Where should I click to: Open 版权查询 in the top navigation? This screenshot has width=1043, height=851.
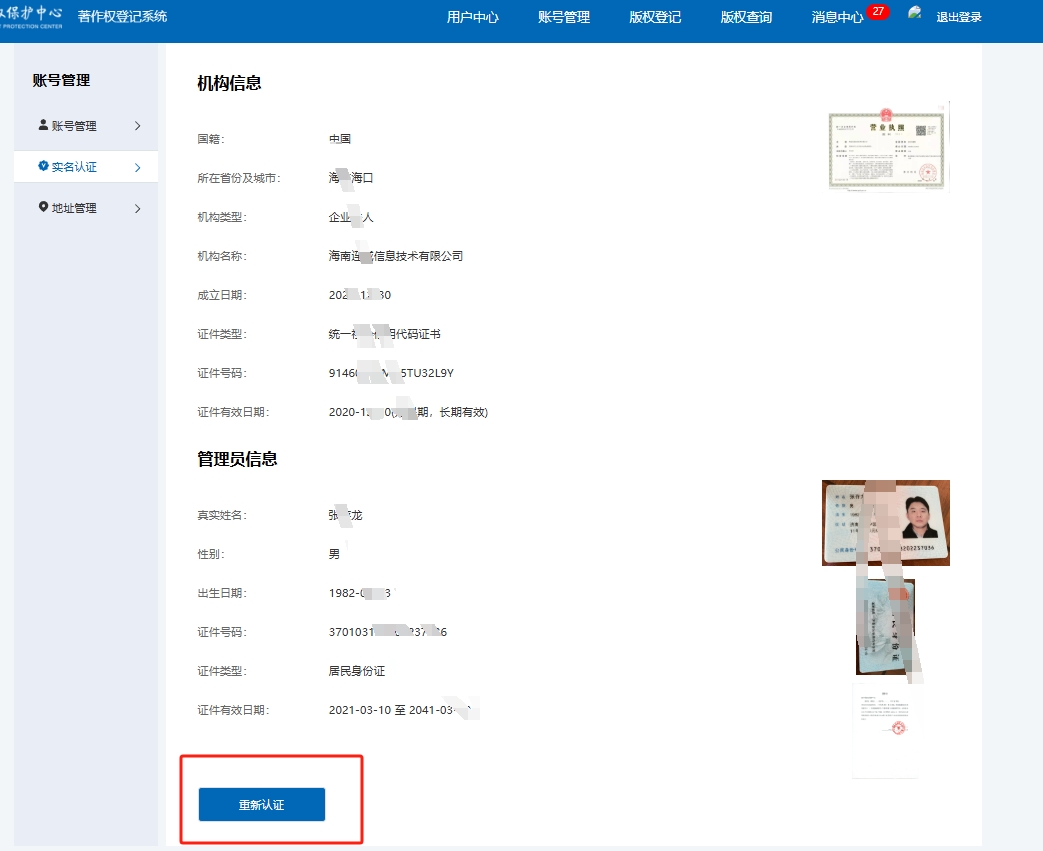pyautogui.click(x=746, y=17)
